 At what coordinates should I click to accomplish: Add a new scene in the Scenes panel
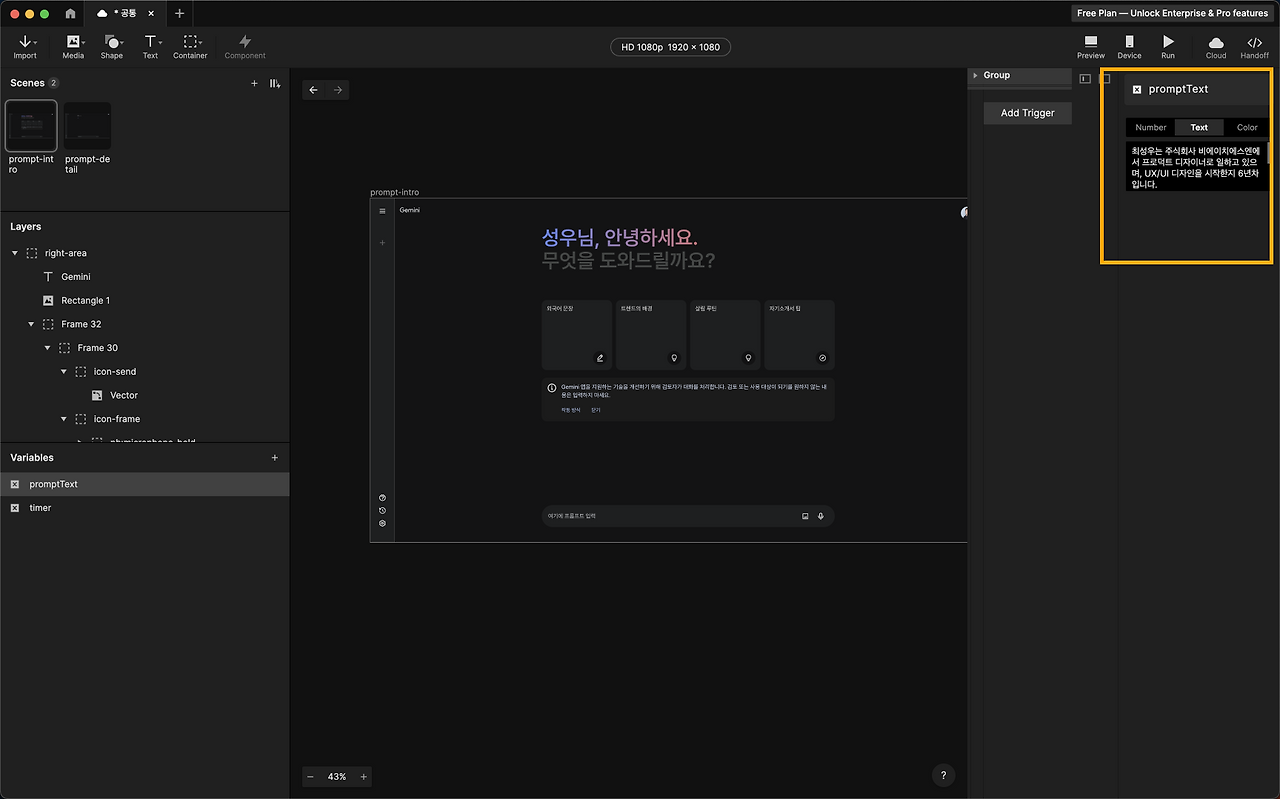[x=254, y=83]
